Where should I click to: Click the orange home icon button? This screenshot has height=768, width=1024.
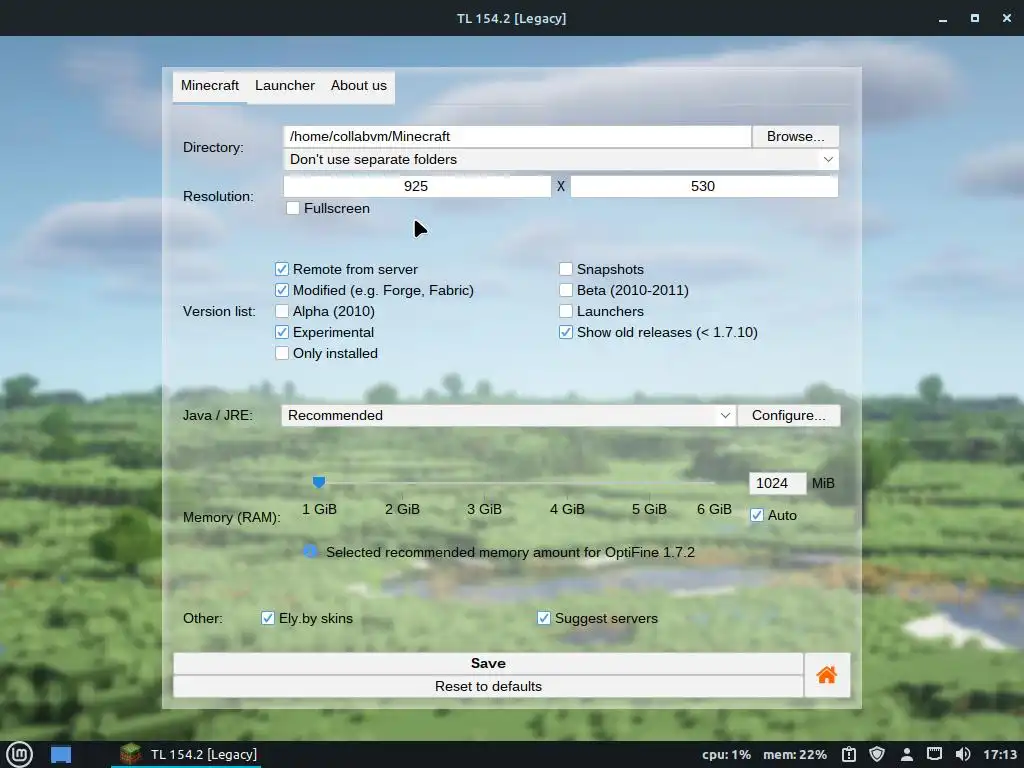pyautogui.click(x=827, y=675)
